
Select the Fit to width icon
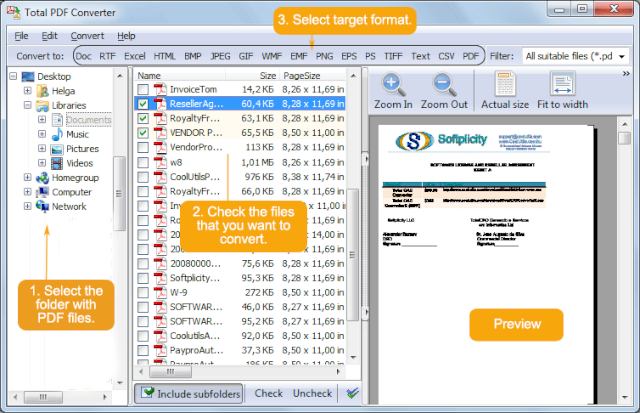(562, 83)
